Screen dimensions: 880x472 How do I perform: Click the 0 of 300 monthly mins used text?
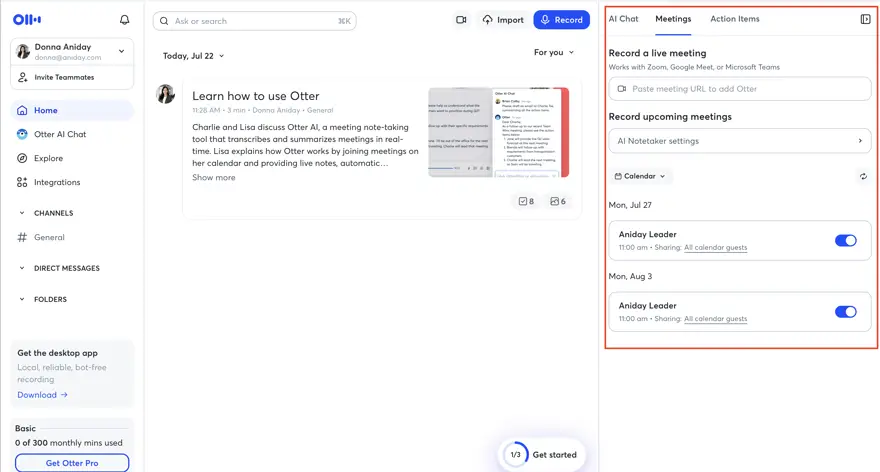click(68, 443)
